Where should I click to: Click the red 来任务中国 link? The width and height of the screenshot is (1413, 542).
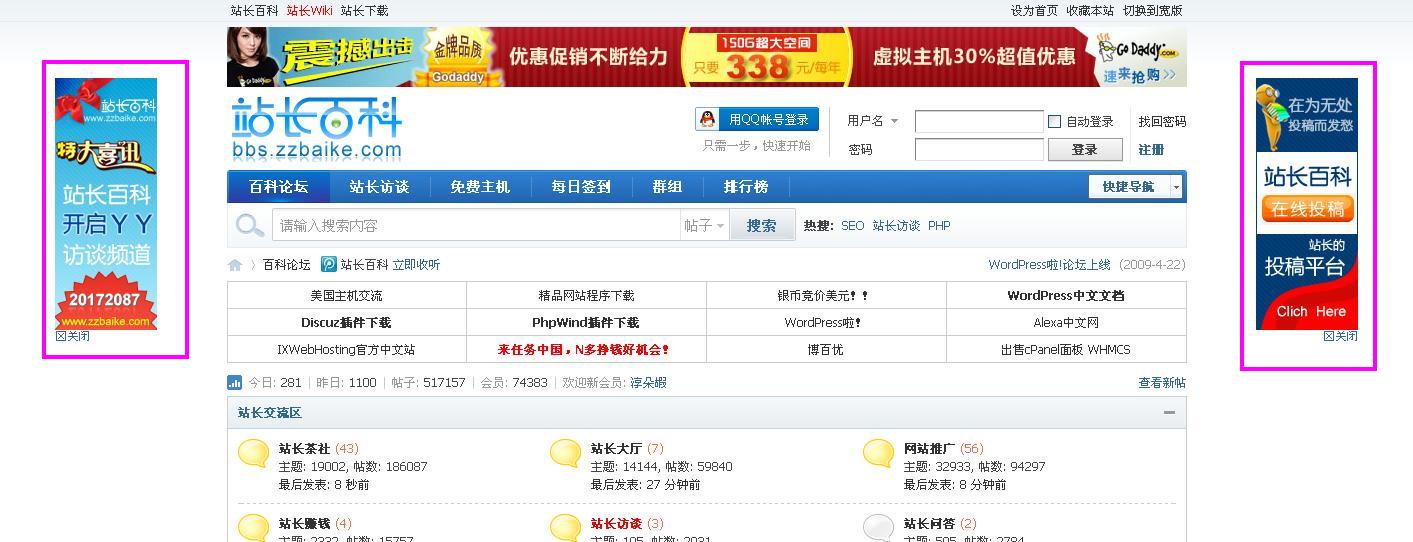(584, 350)
